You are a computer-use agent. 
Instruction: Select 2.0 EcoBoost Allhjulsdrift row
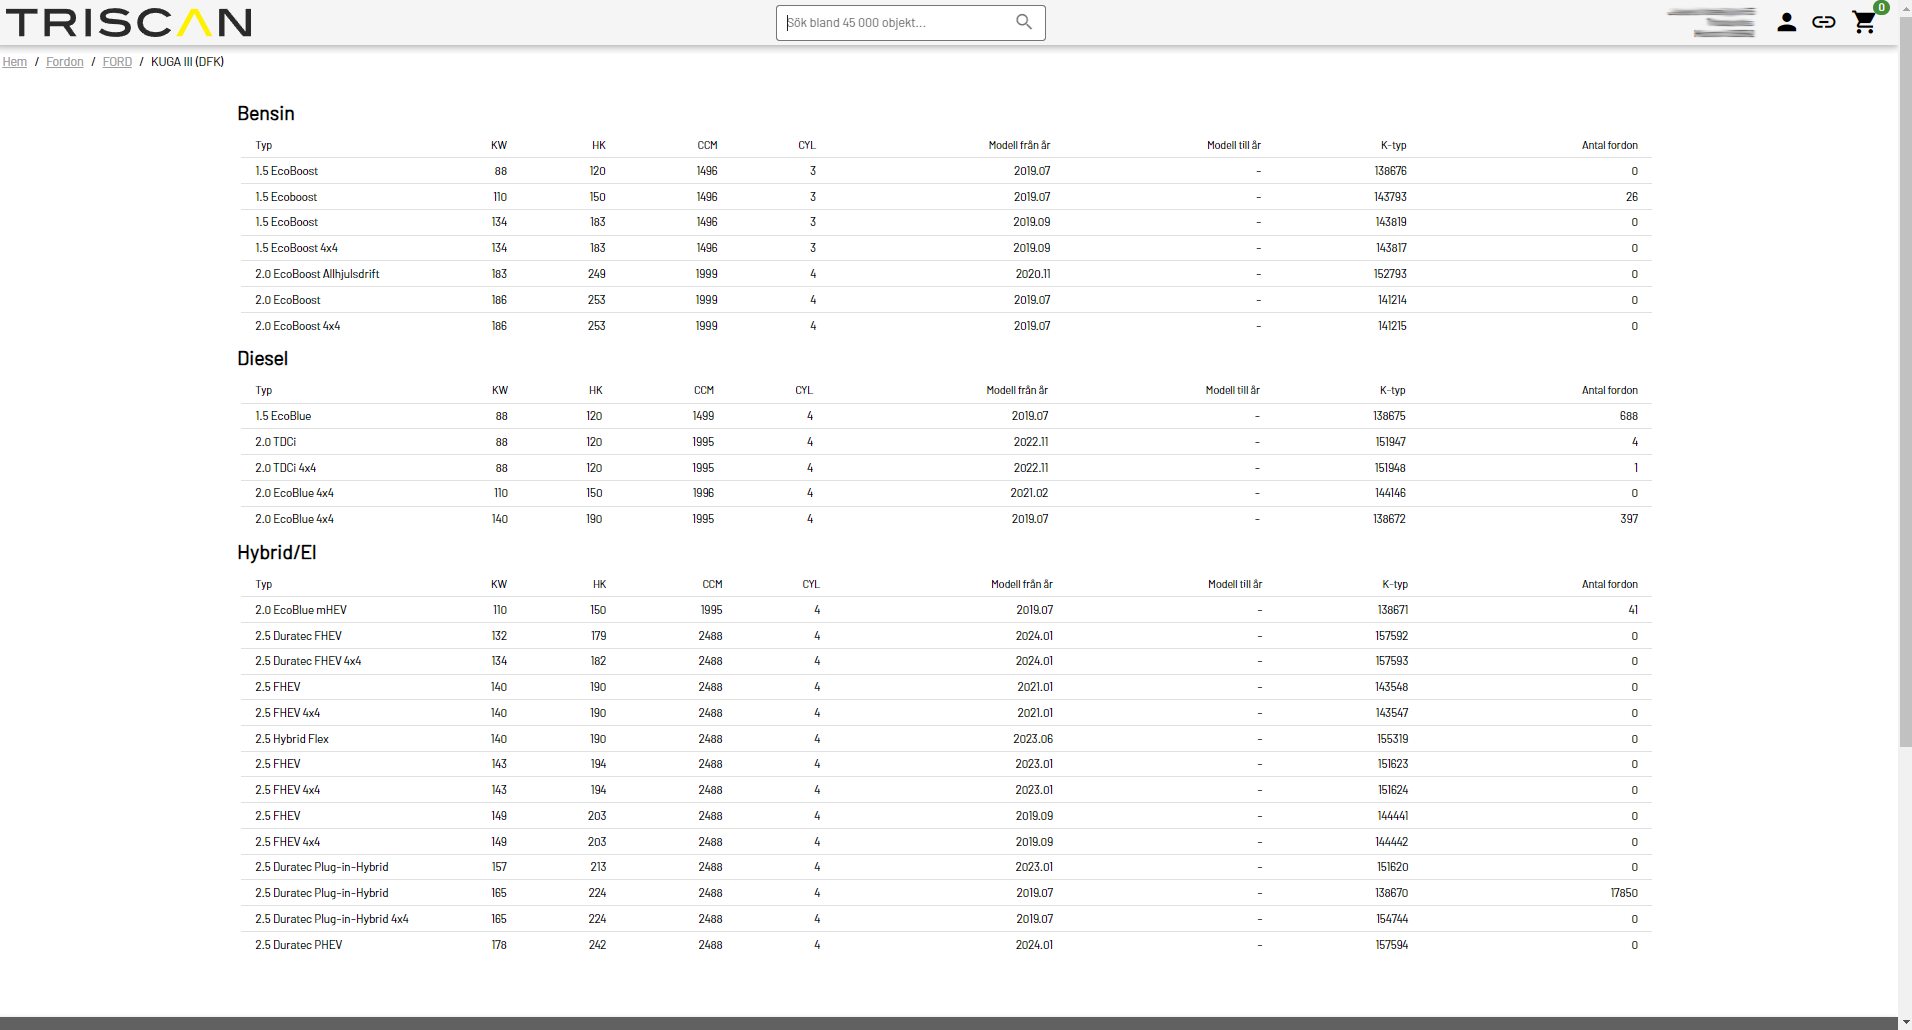(945, 274)
